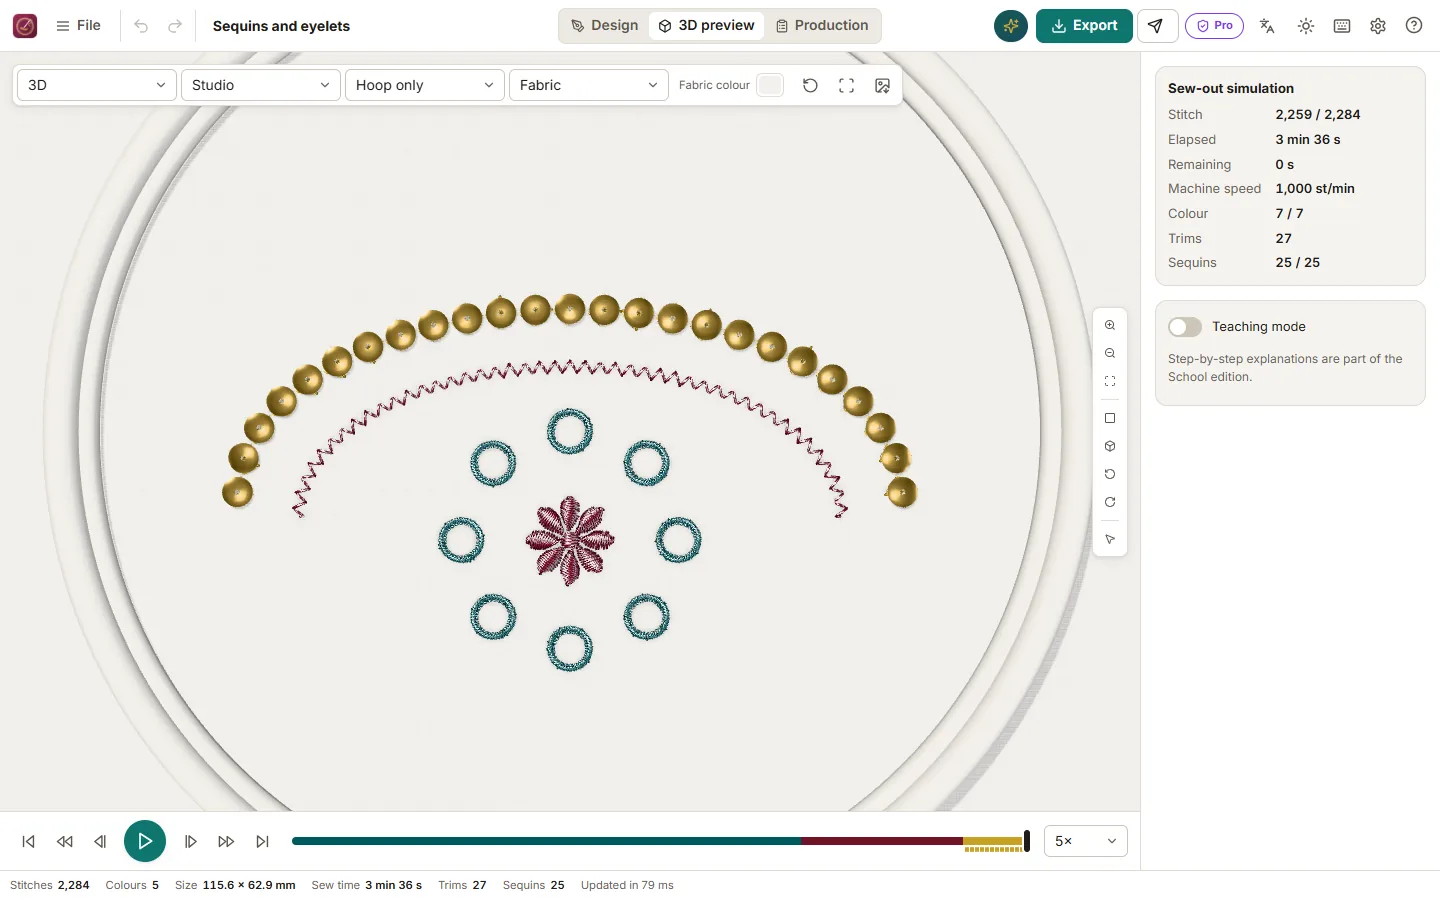1440x900 pixels.
Task: Undo the last action
Action: [141, 26]
